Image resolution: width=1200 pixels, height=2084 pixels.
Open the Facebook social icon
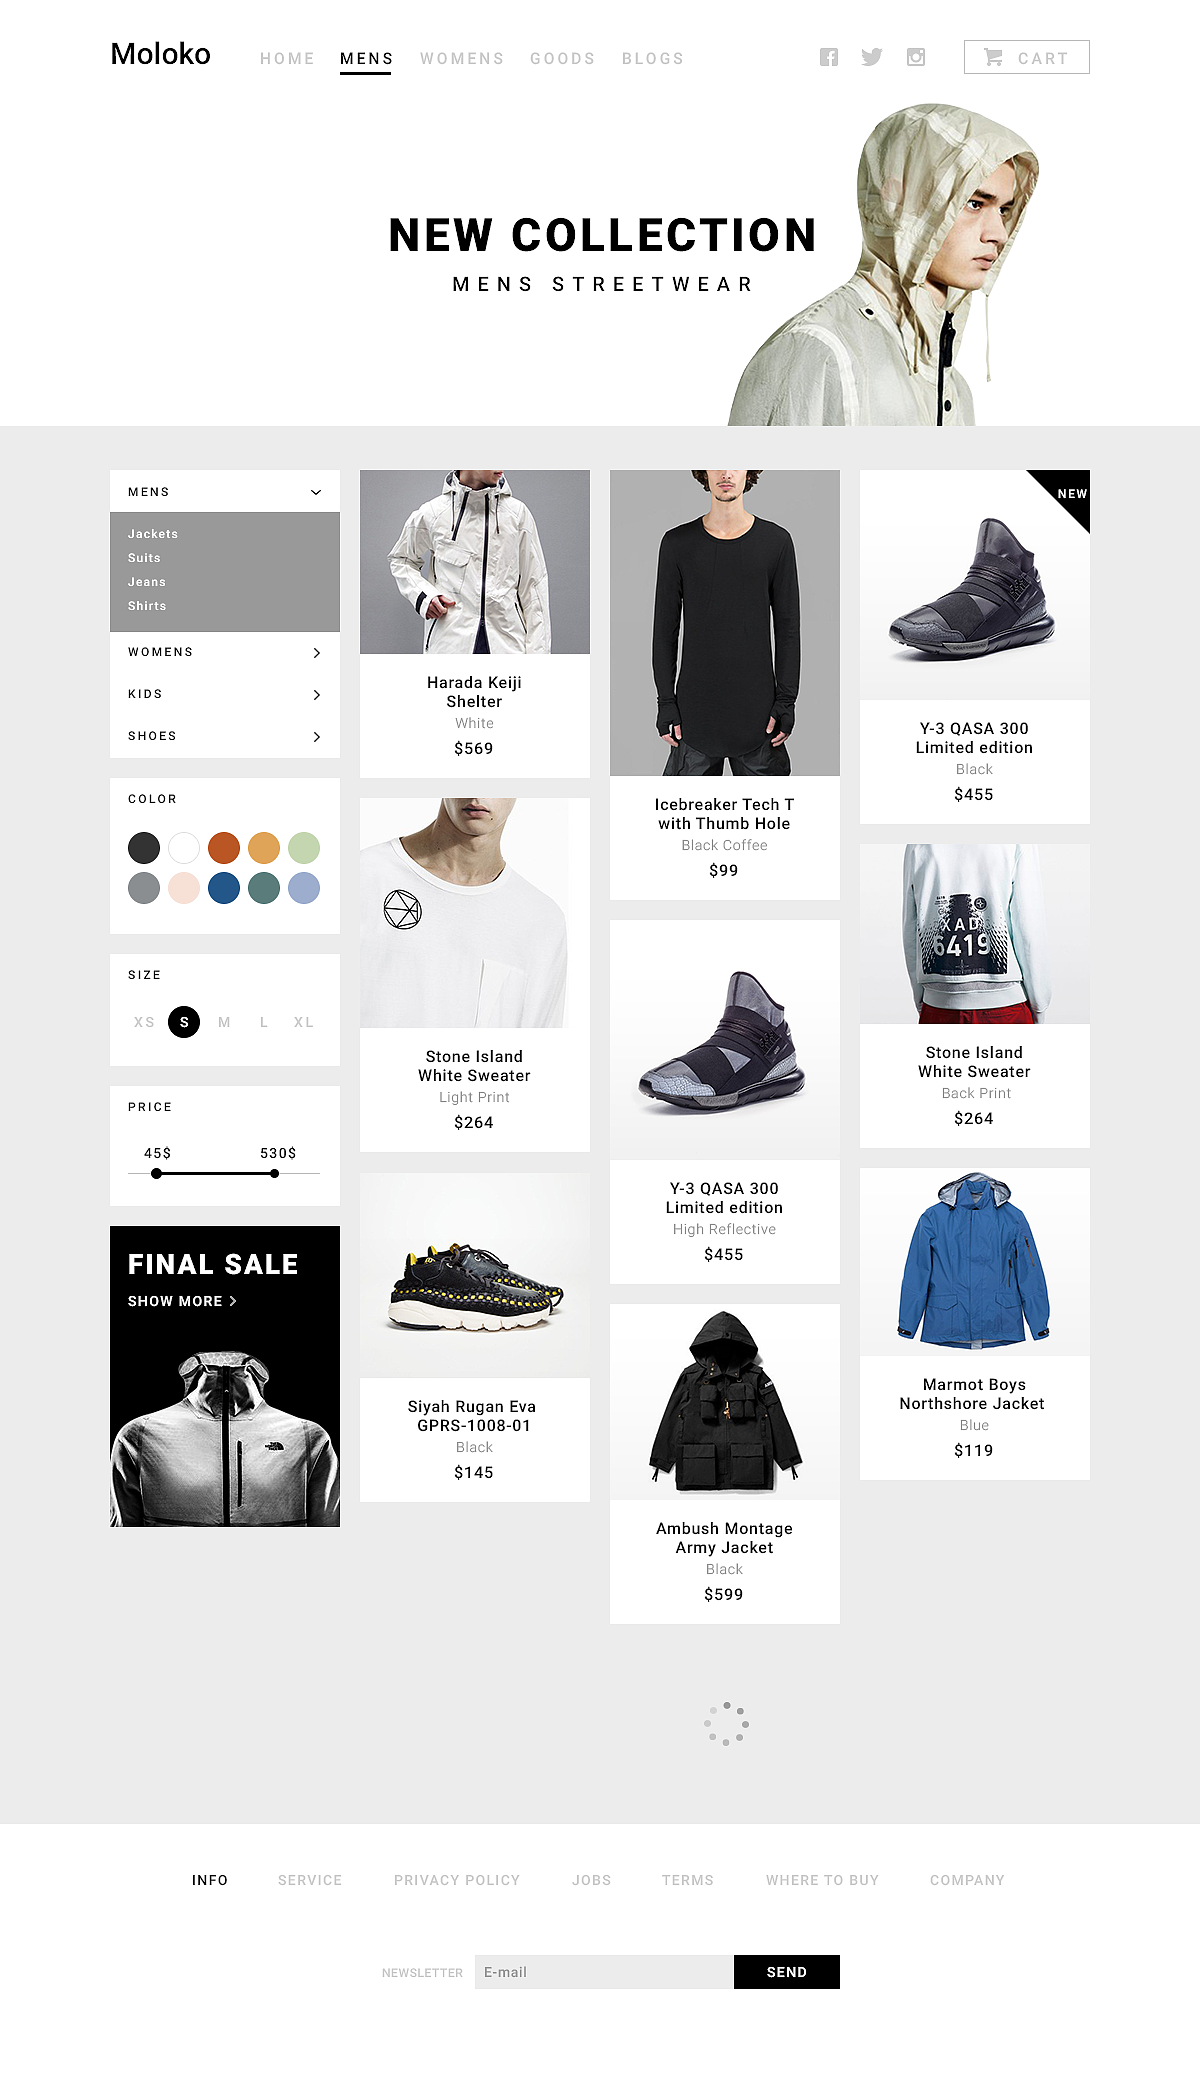coord(829,57)
